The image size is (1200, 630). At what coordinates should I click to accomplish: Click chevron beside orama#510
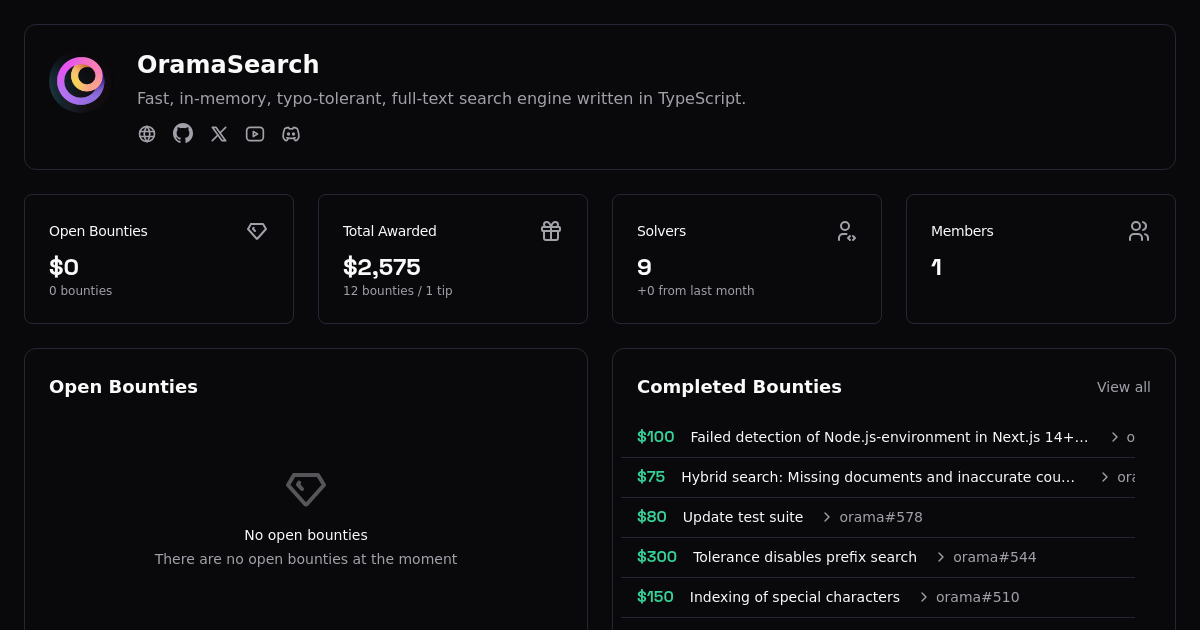click(924, 597)
